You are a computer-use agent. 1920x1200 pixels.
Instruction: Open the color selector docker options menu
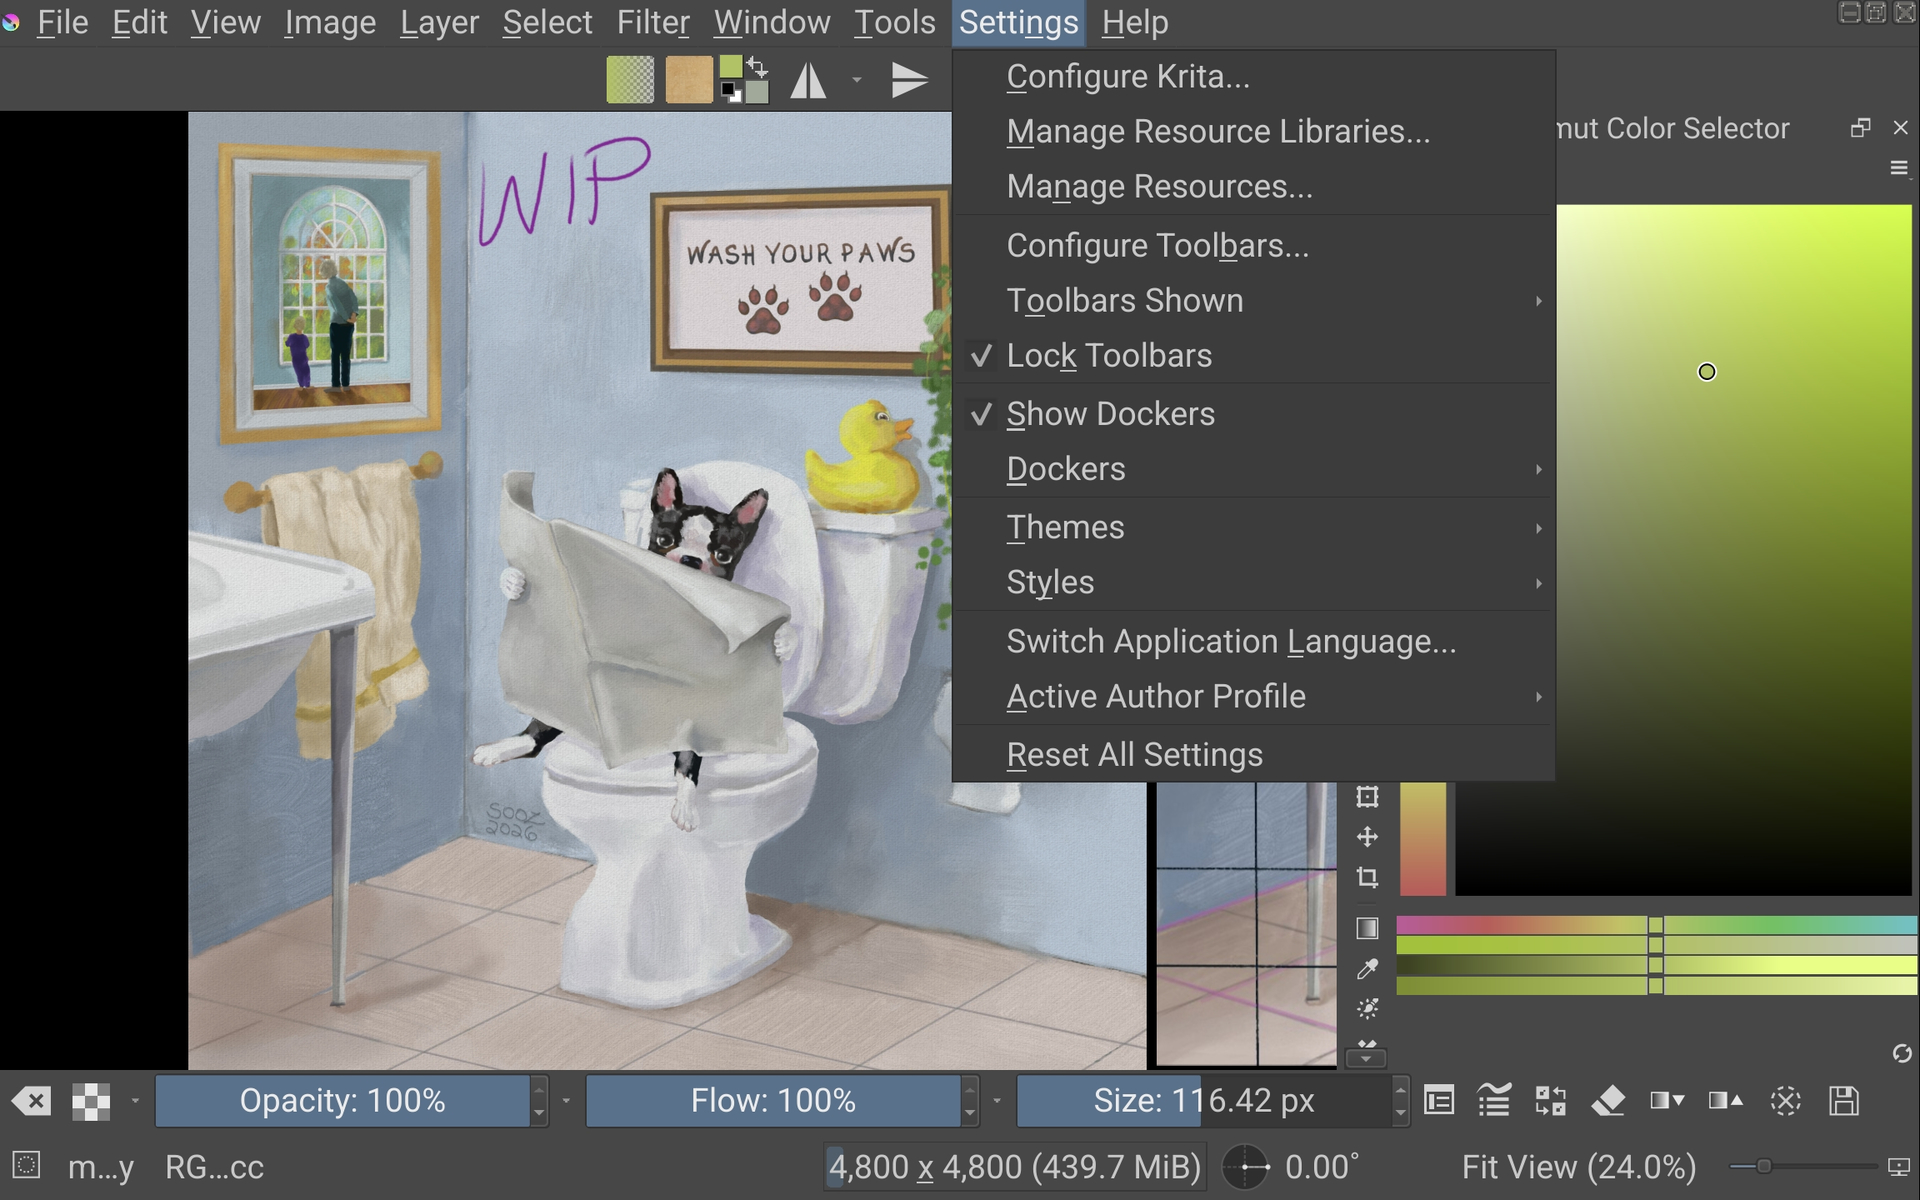point(1899,168)
